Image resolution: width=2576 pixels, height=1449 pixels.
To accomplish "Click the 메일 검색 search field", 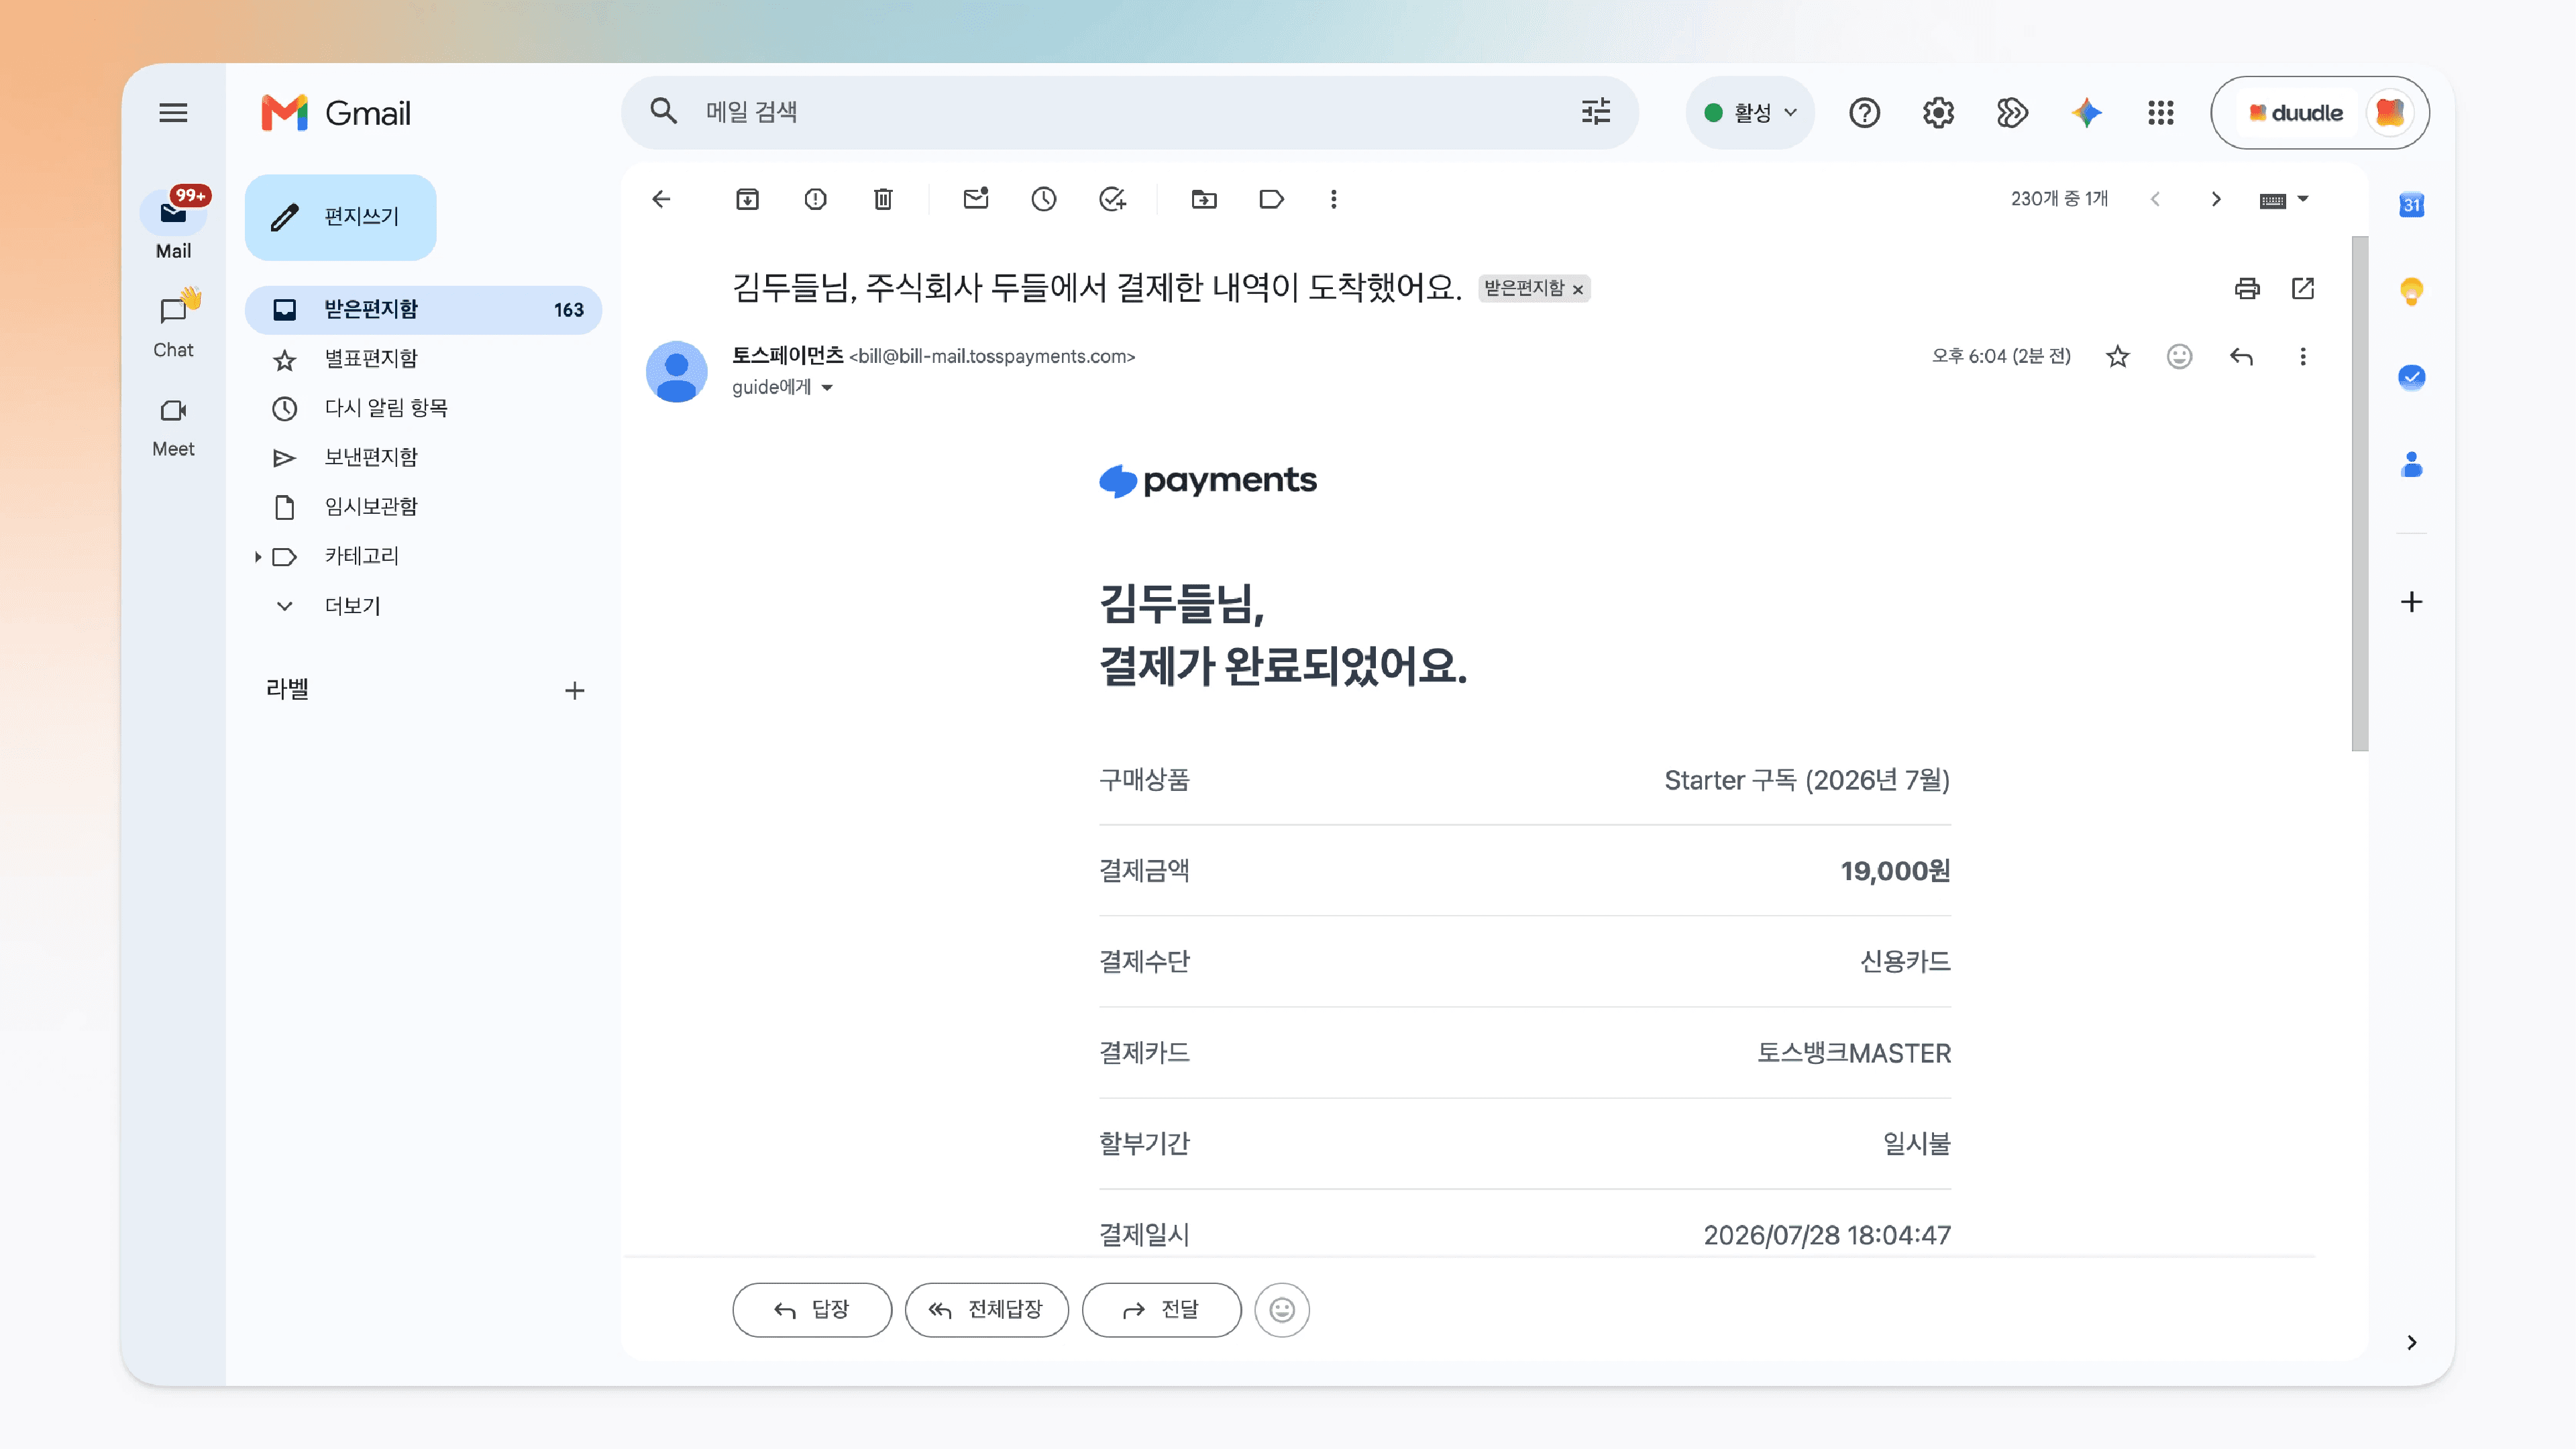I will pyautogui.click(x=1130, y=112).
